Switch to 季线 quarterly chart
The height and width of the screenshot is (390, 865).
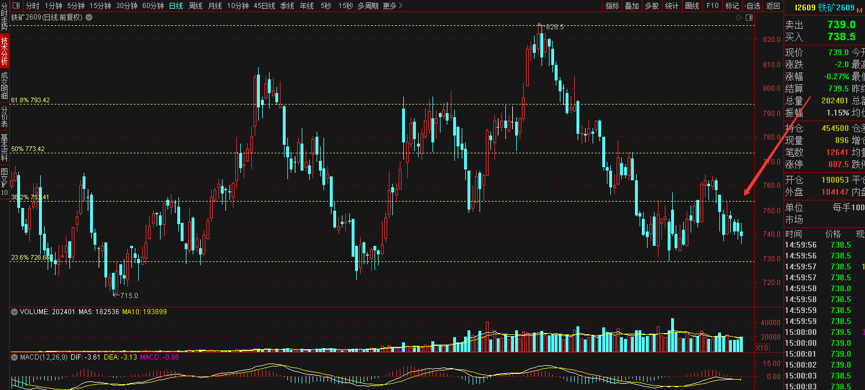coord(287,6)
